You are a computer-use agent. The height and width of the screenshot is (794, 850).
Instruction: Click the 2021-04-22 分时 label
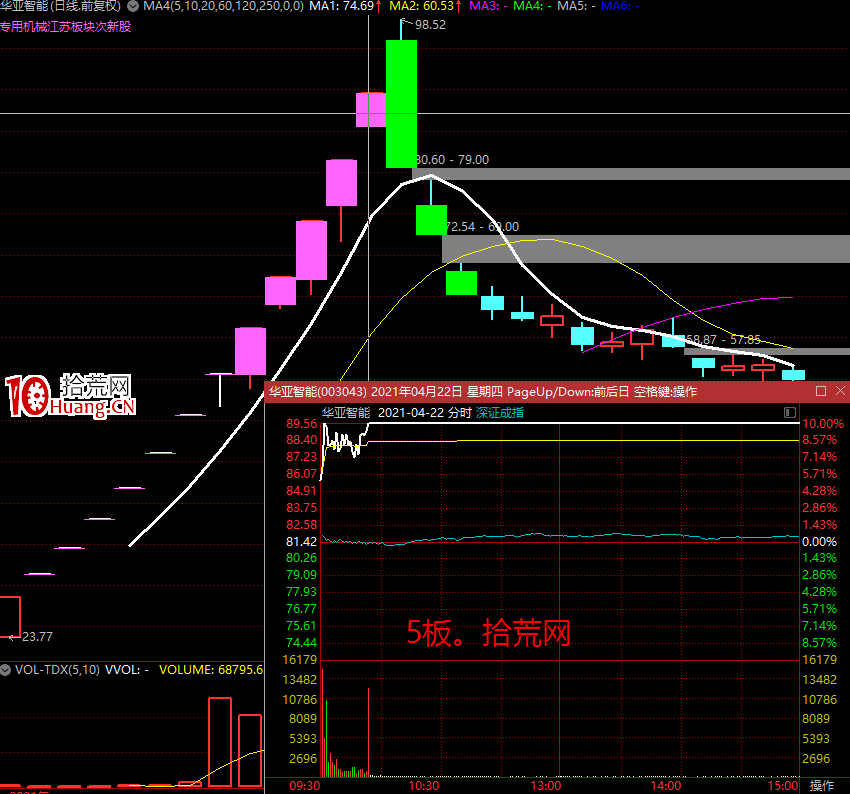point(424,413)
